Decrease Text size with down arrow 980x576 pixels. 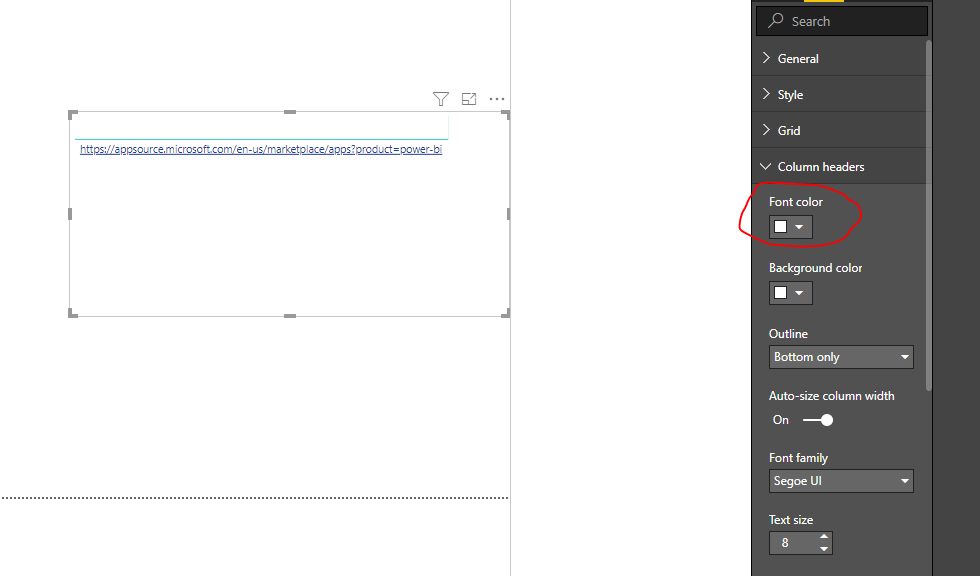(824, 549)
